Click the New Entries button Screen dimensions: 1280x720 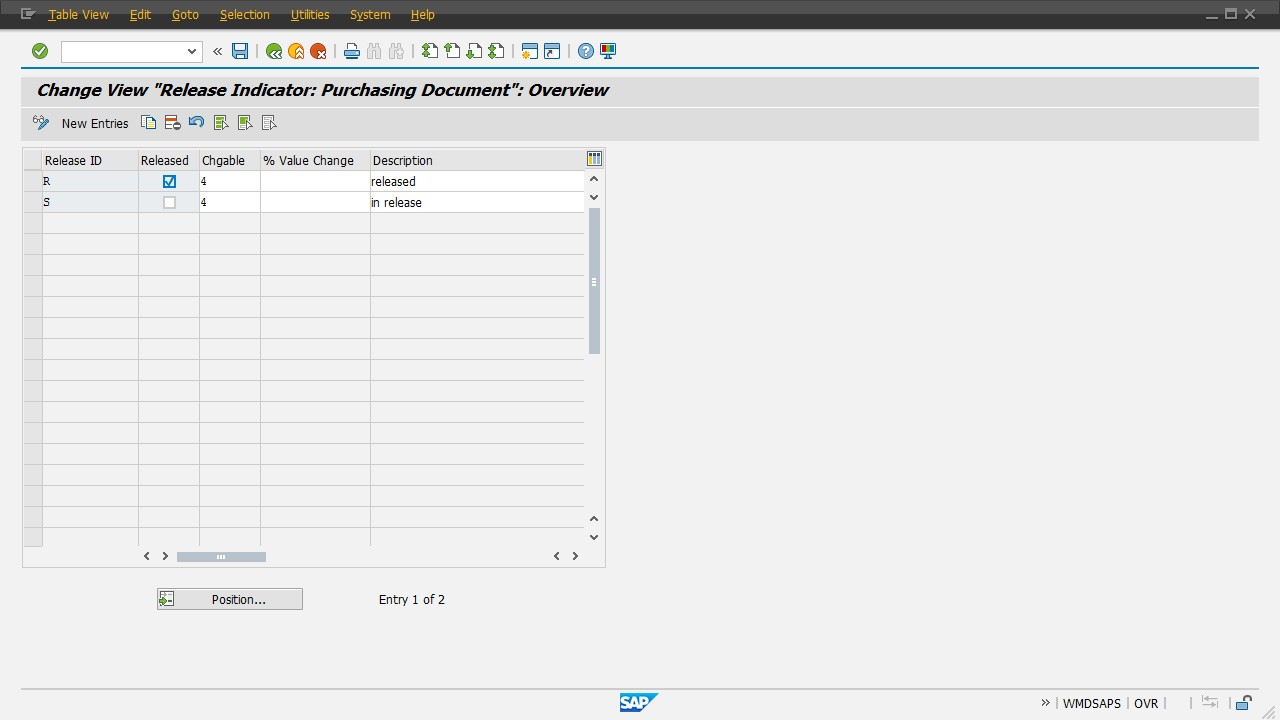(95, 123)
